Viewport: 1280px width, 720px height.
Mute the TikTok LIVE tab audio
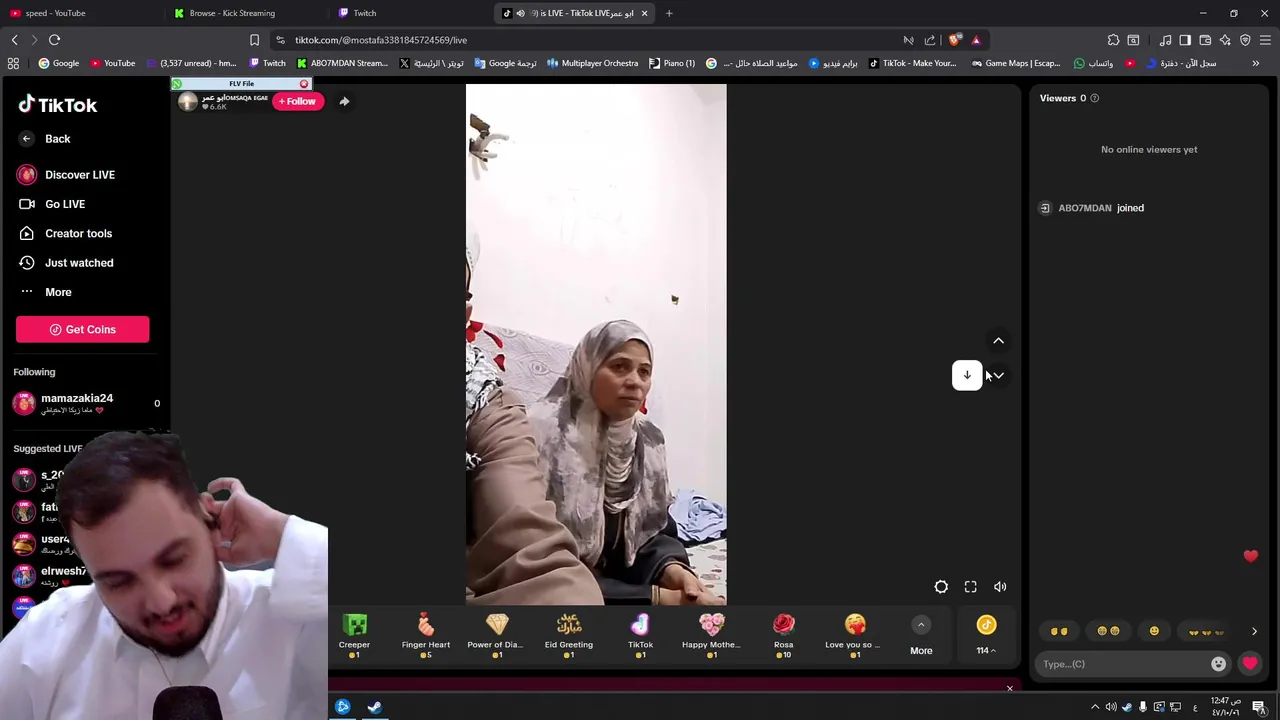520,13
